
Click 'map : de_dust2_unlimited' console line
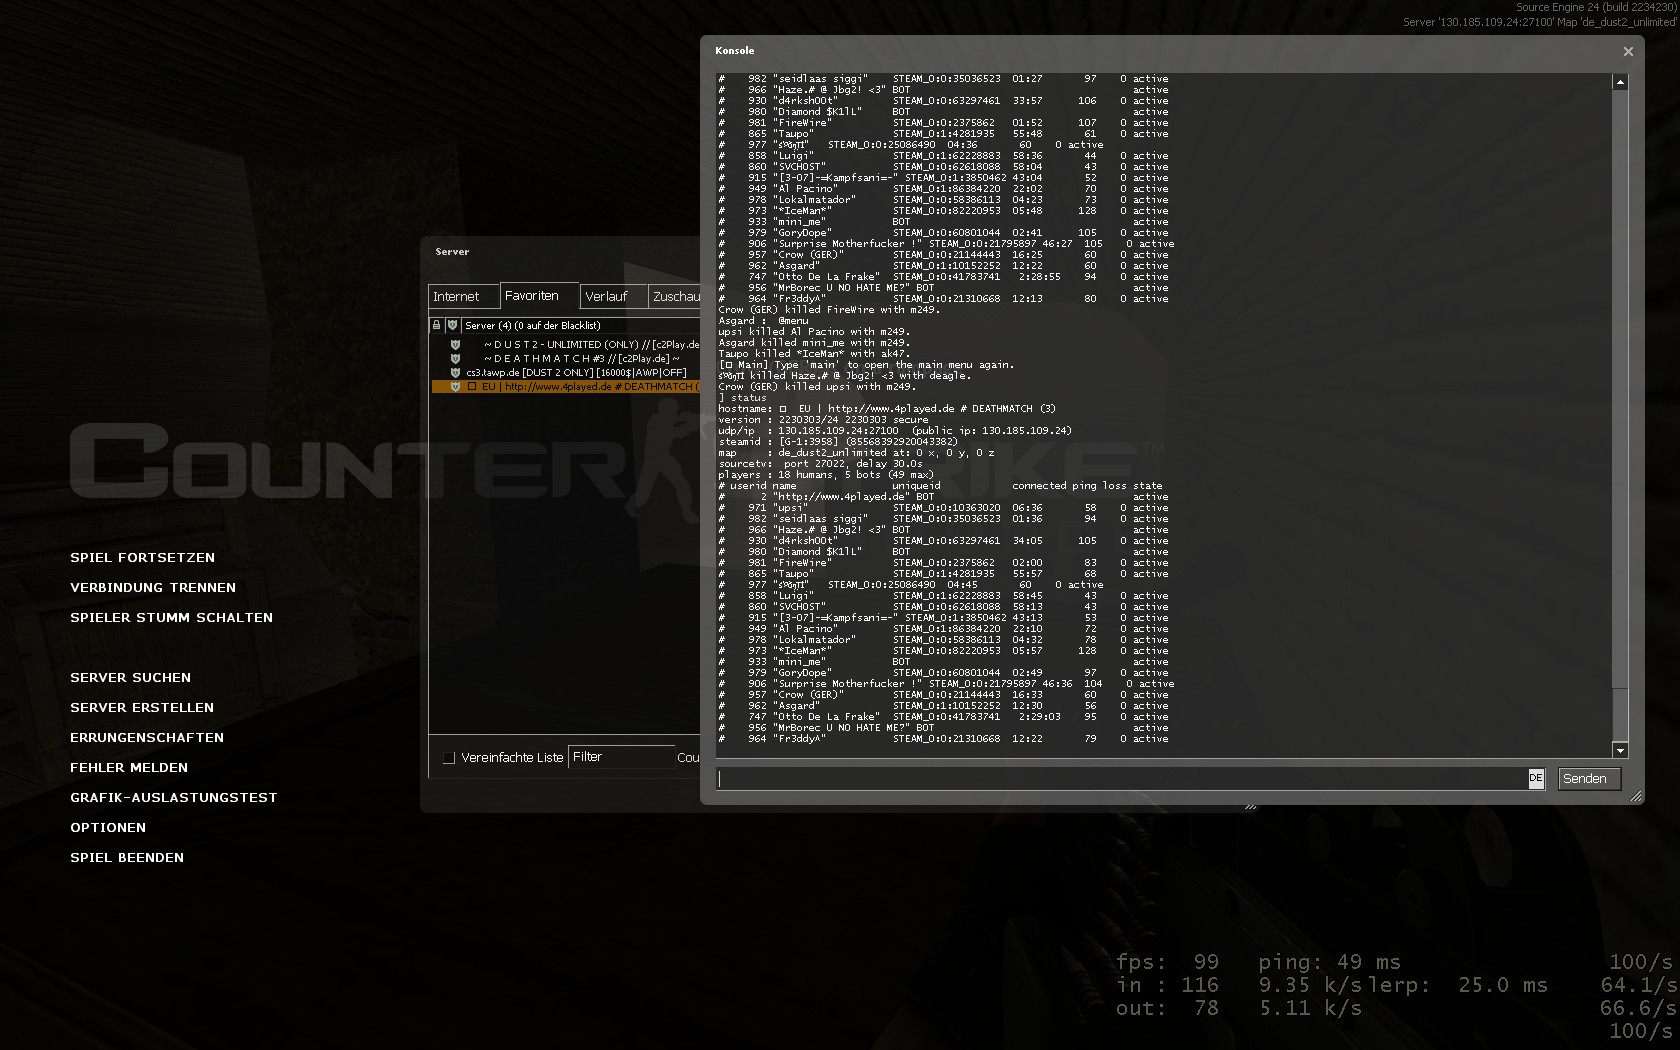point(856,453)
